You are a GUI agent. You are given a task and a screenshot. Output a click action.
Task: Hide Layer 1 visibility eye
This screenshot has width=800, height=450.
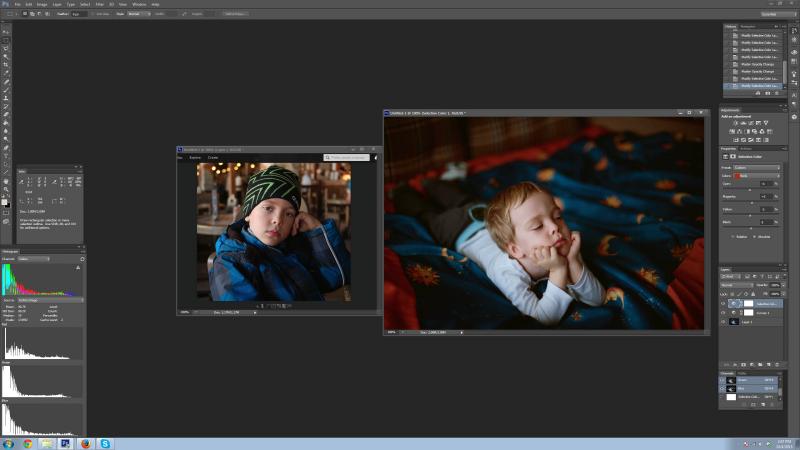[723, 322]
